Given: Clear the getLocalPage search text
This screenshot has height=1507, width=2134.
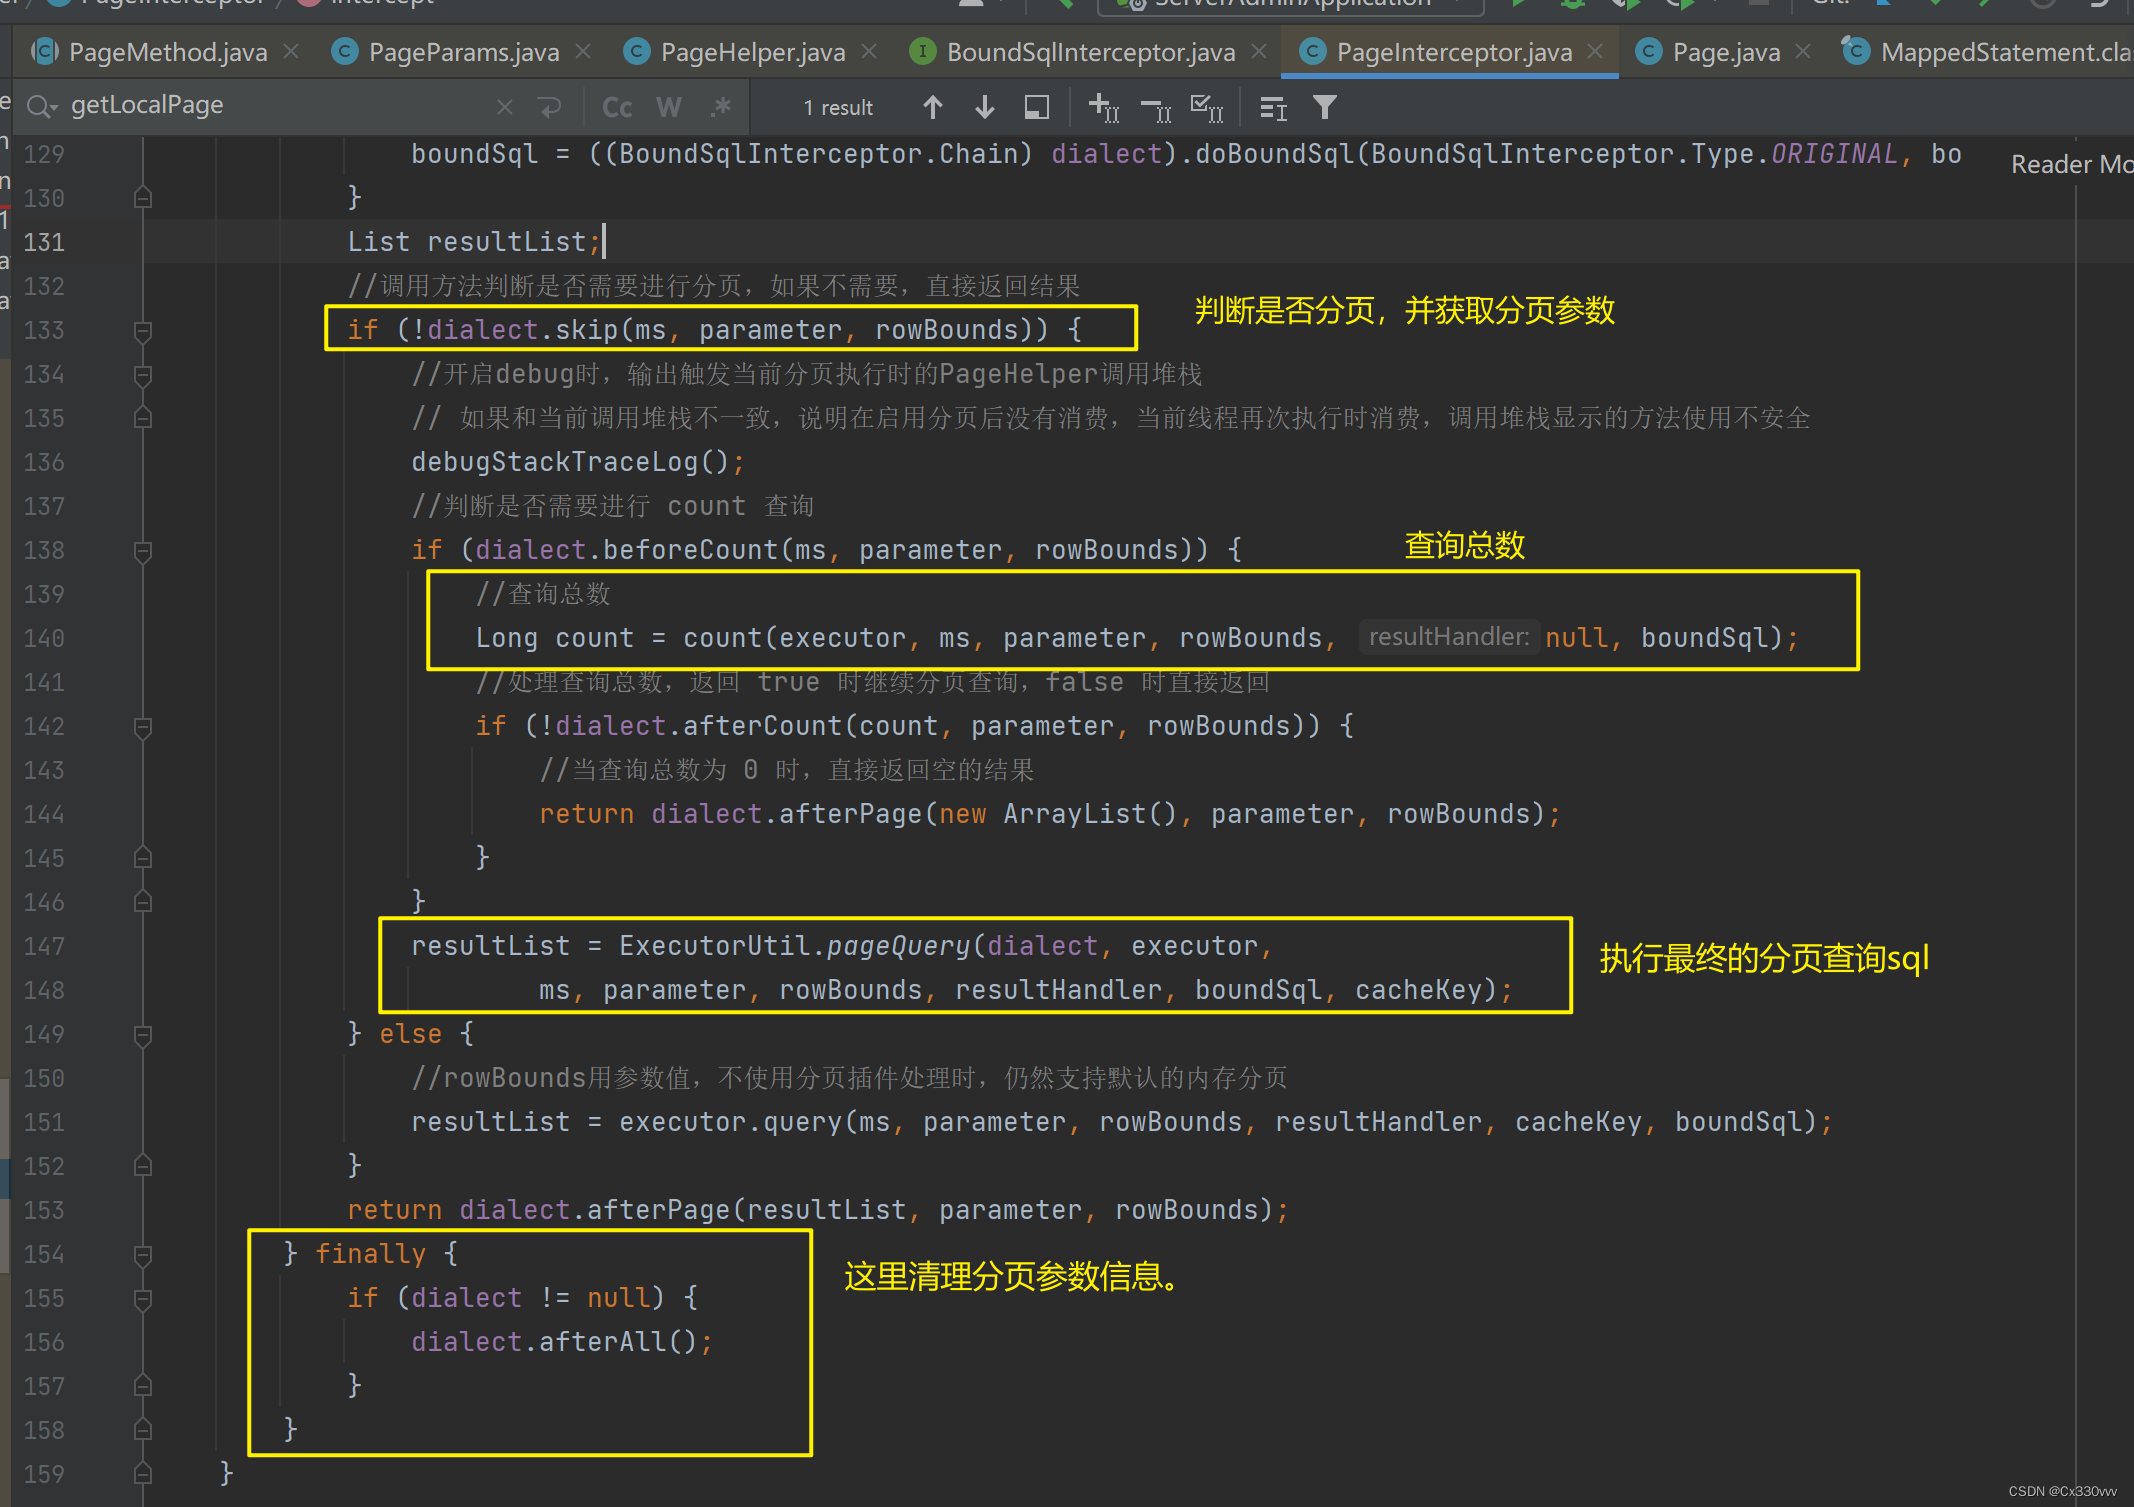Looking at the screenshot, I should coord(505,107).
